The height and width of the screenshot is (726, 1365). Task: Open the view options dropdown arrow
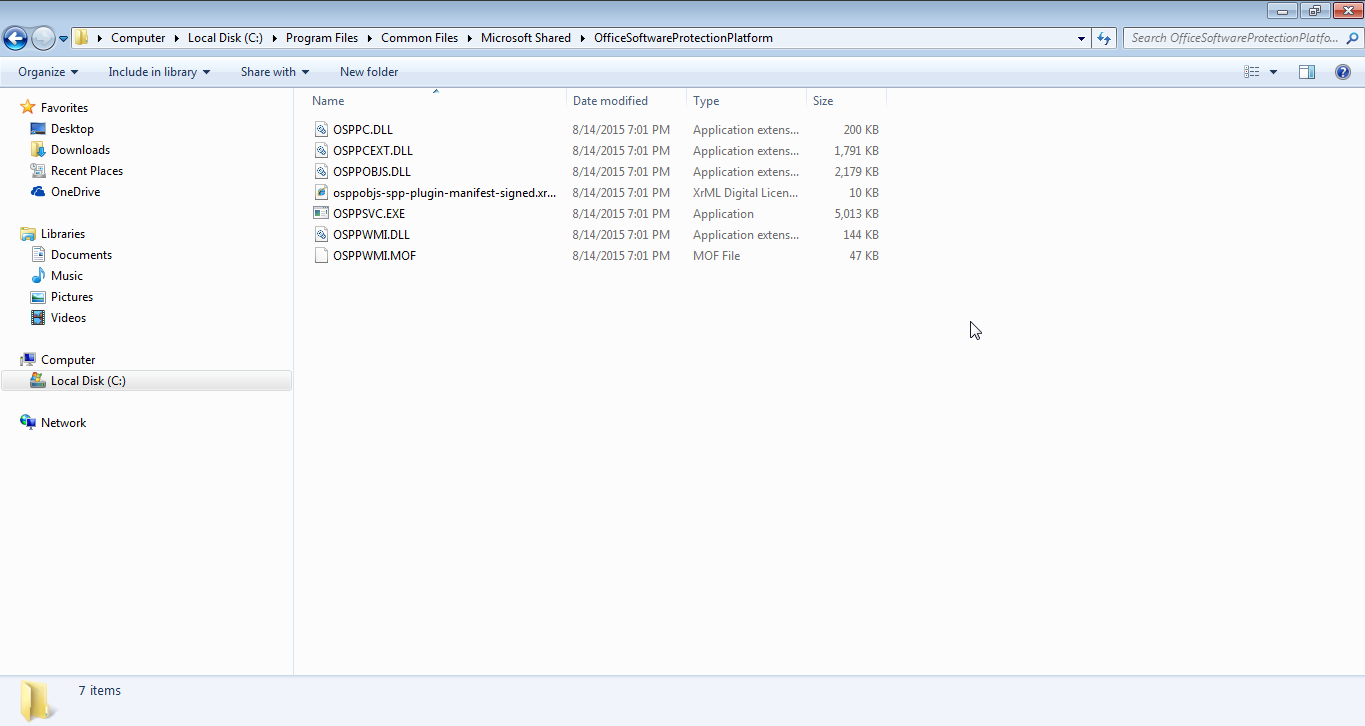tap(1273, 72)
